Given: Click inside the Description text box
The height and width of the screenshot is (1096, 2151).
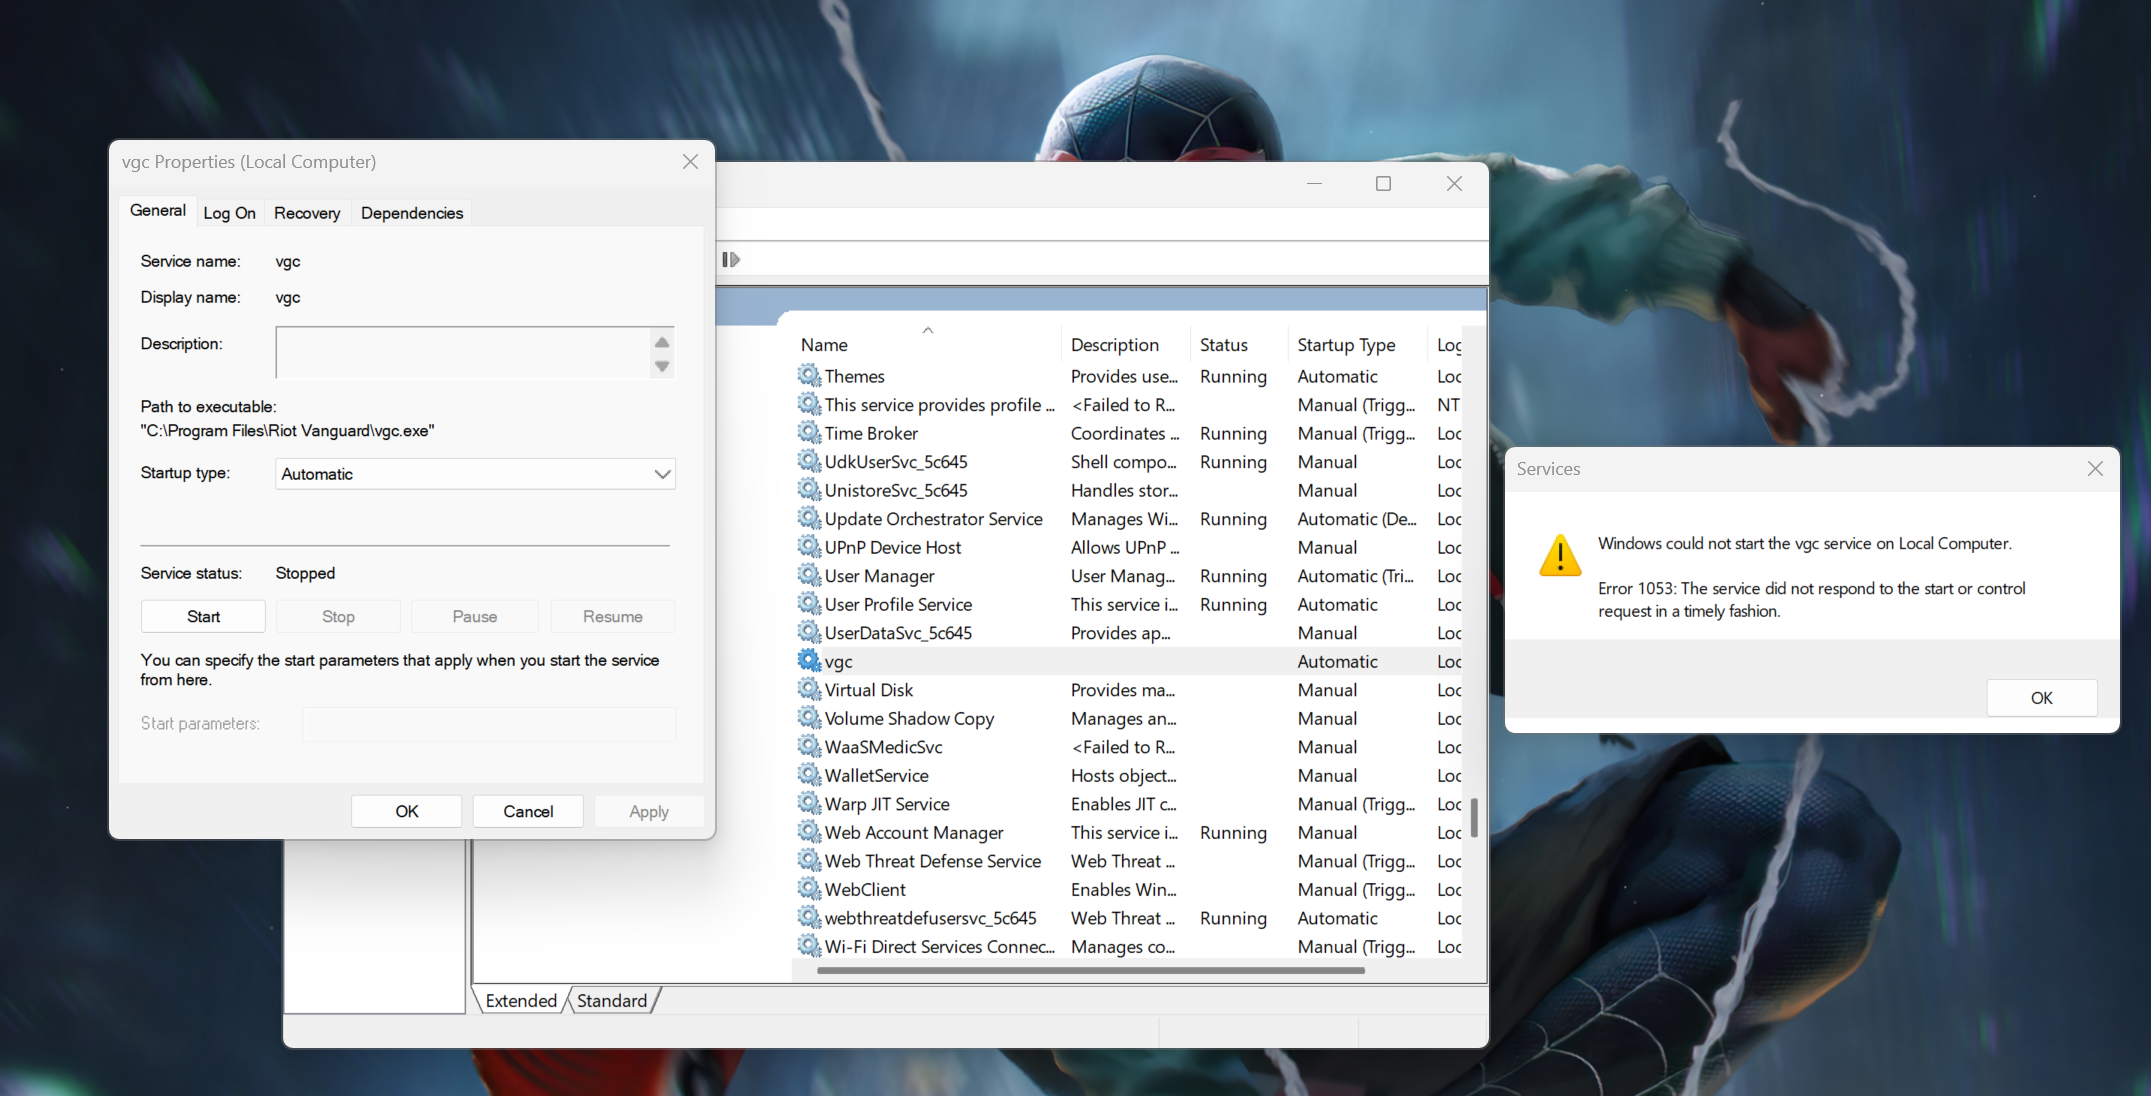Looking at the screenshot, I should click(x=463, y=353).
